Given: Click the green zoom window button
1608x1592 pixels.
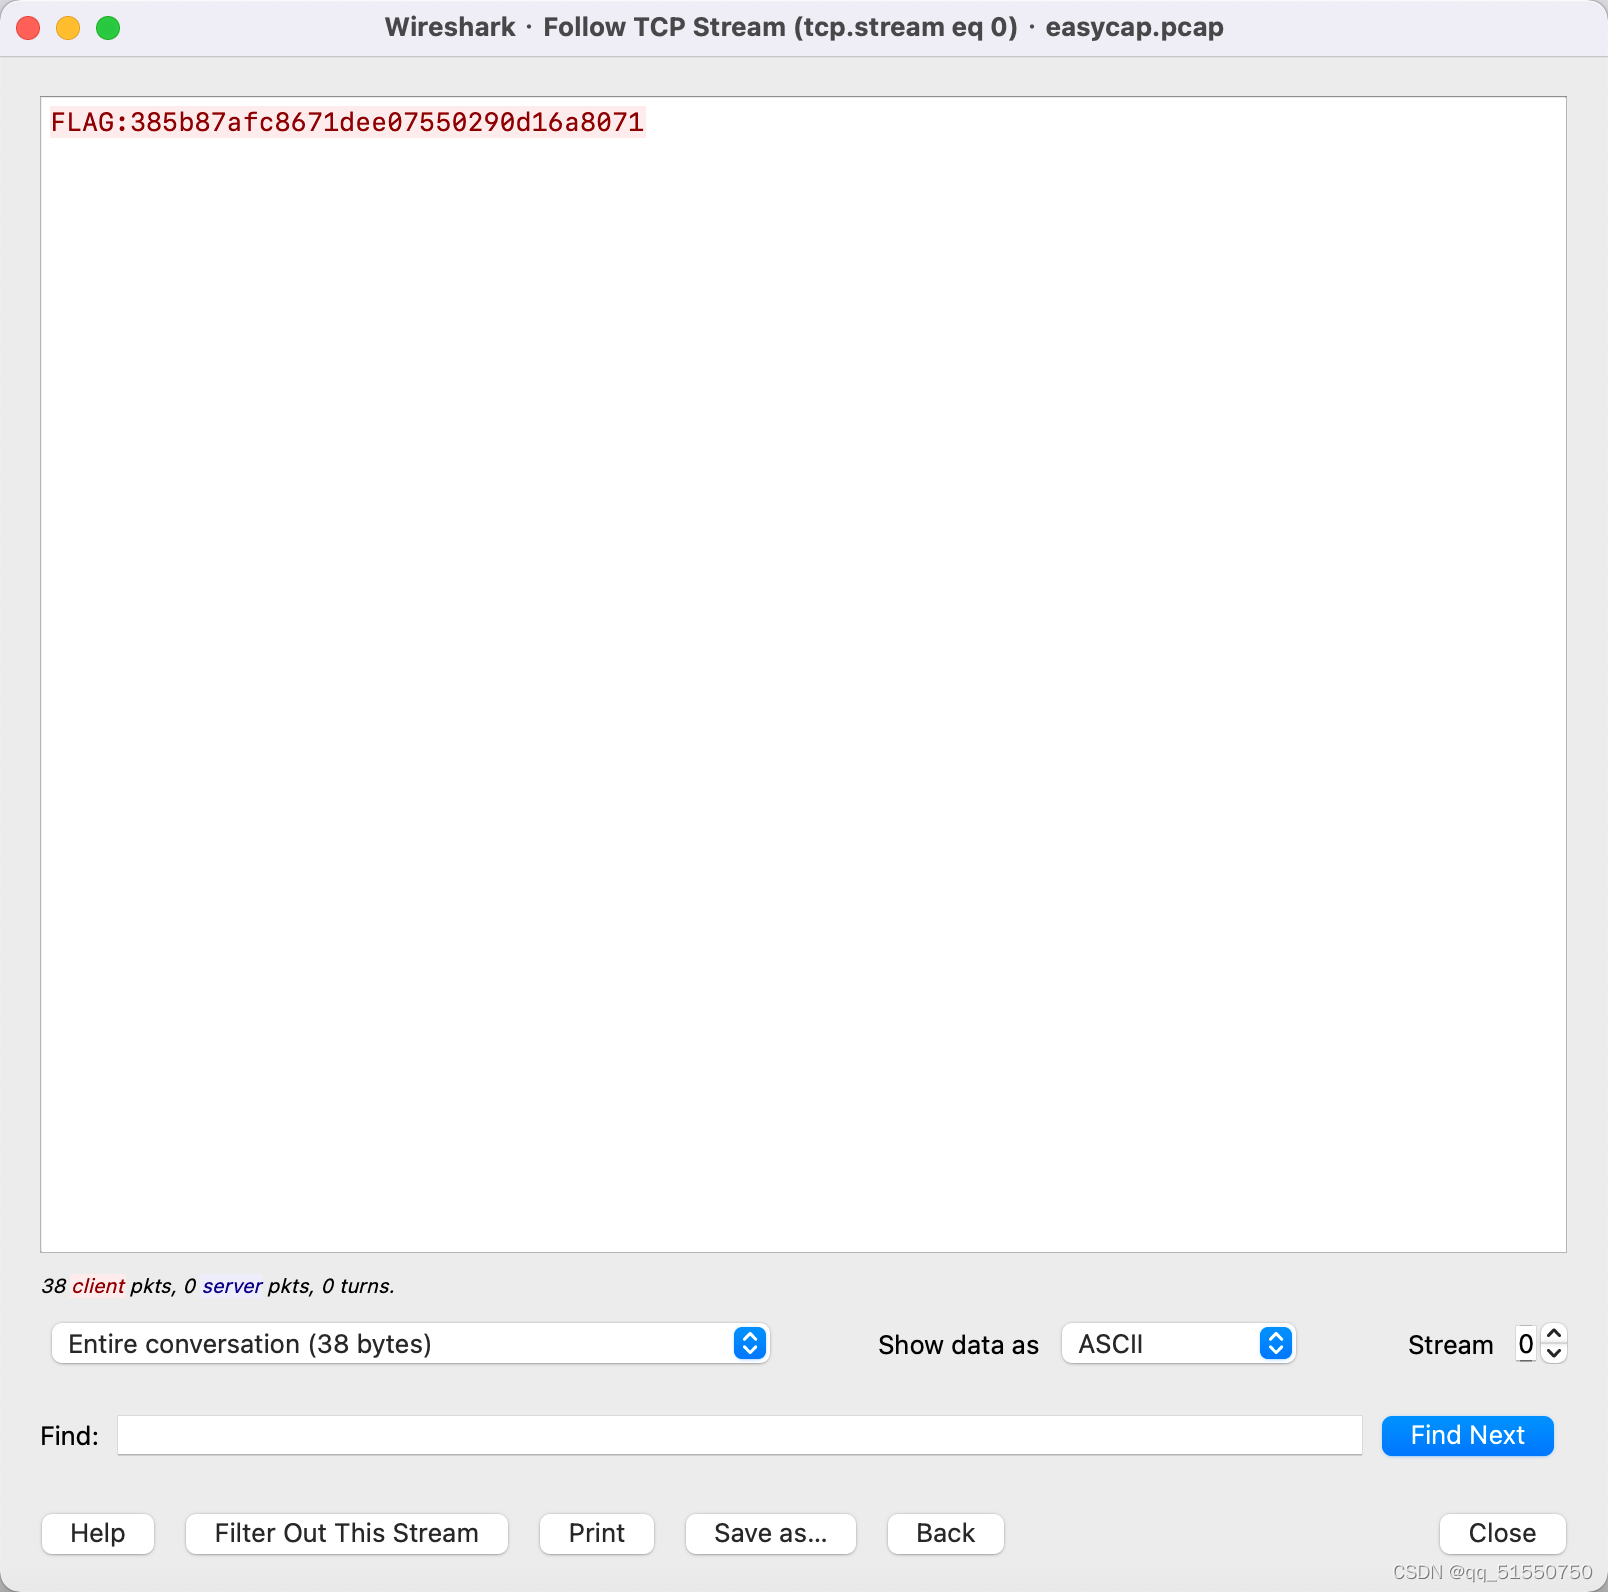Looking at the screenshot, I should [x=108, y=28].
